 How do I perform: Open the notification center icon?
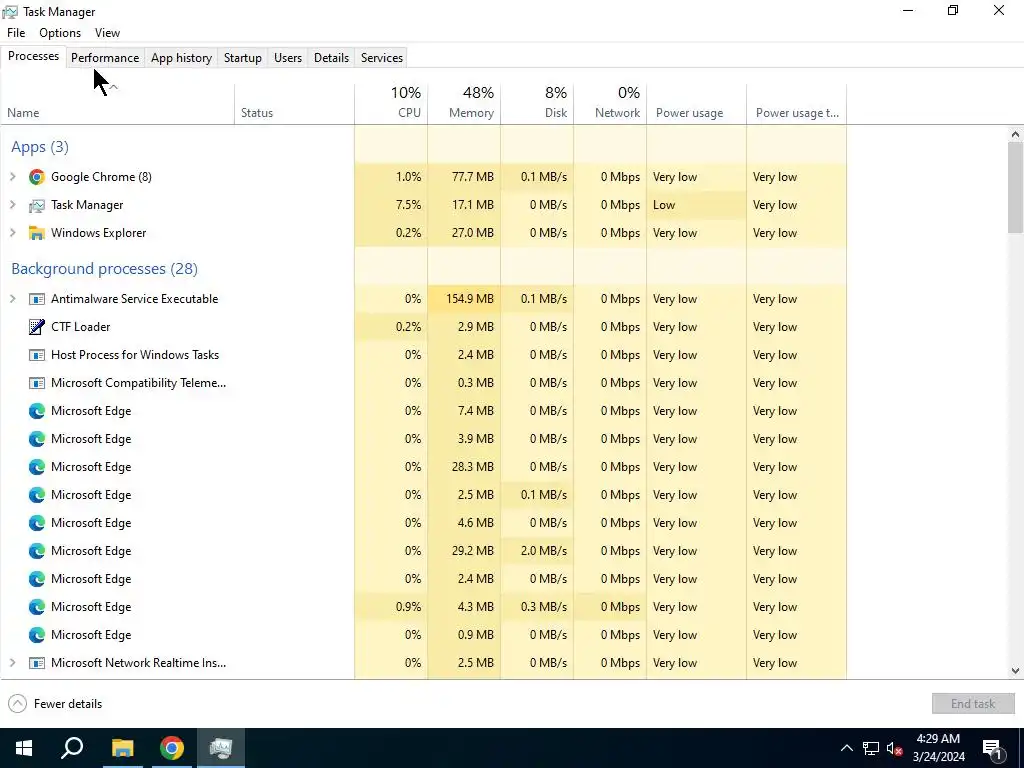point(992,748)
